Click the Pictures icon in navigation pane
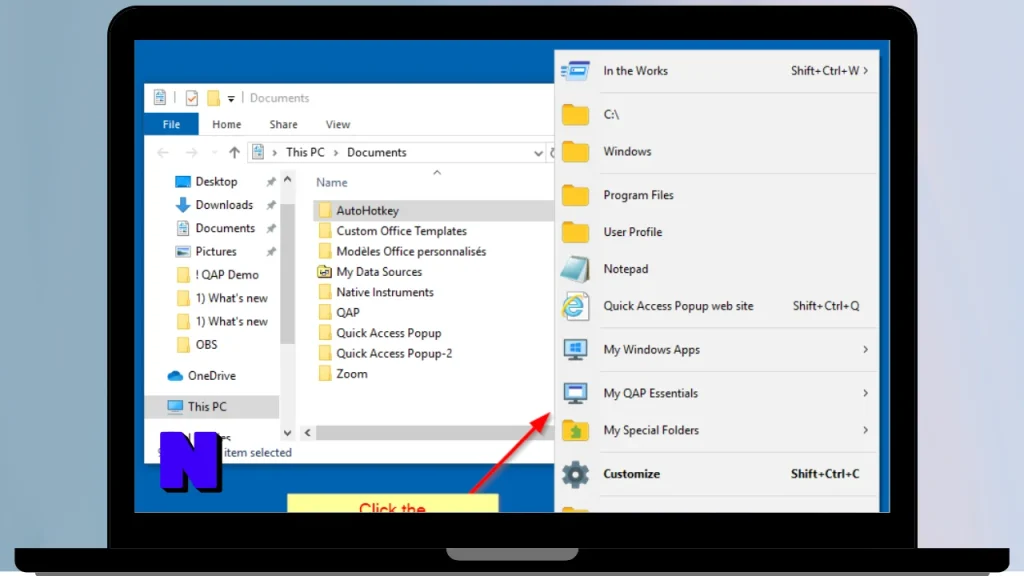 pyautogui.click(x=183, y=251)
